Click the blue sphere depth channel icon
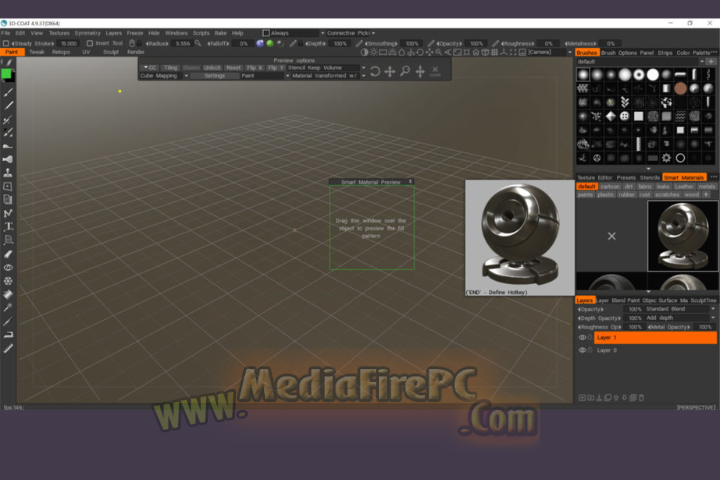Image resolution: width=720 pixels, height=480 pixels. (x=260, y=43)
